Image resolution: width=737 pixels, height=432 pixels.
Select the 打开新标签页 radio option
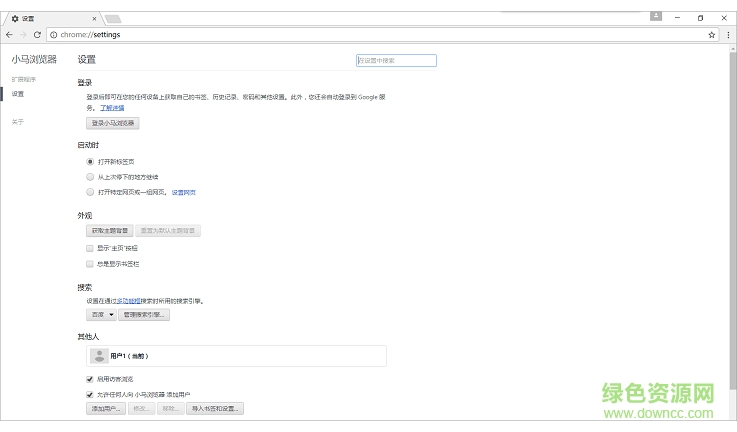(90, 162)
